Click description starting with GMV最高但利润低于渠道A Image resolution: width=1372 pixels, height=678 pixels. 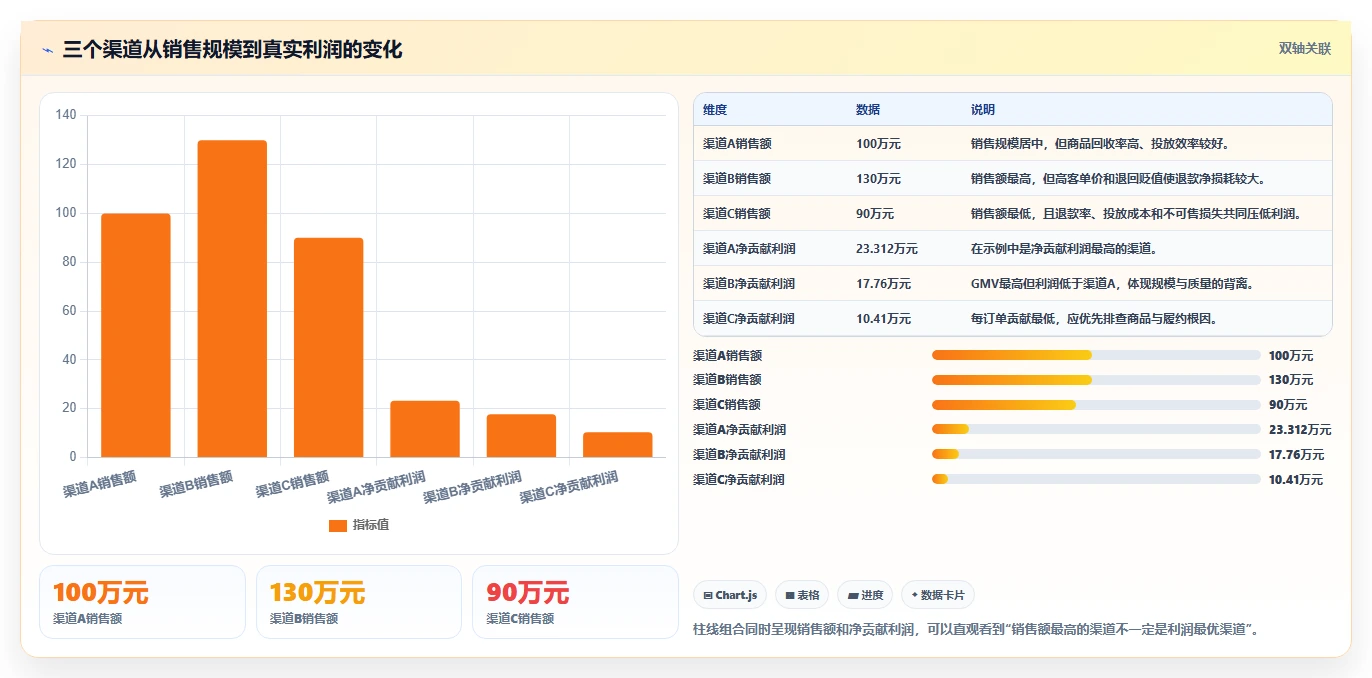(x=1112, y=284)
